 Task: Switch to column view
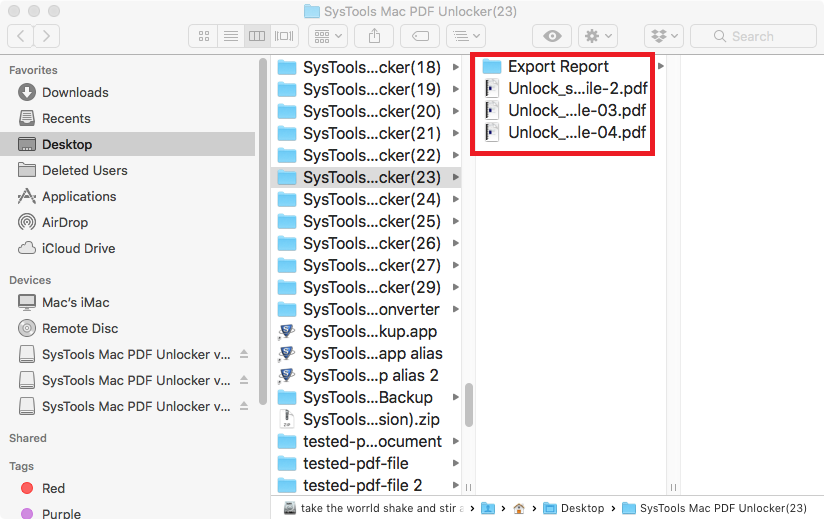(x=257, y=36)
